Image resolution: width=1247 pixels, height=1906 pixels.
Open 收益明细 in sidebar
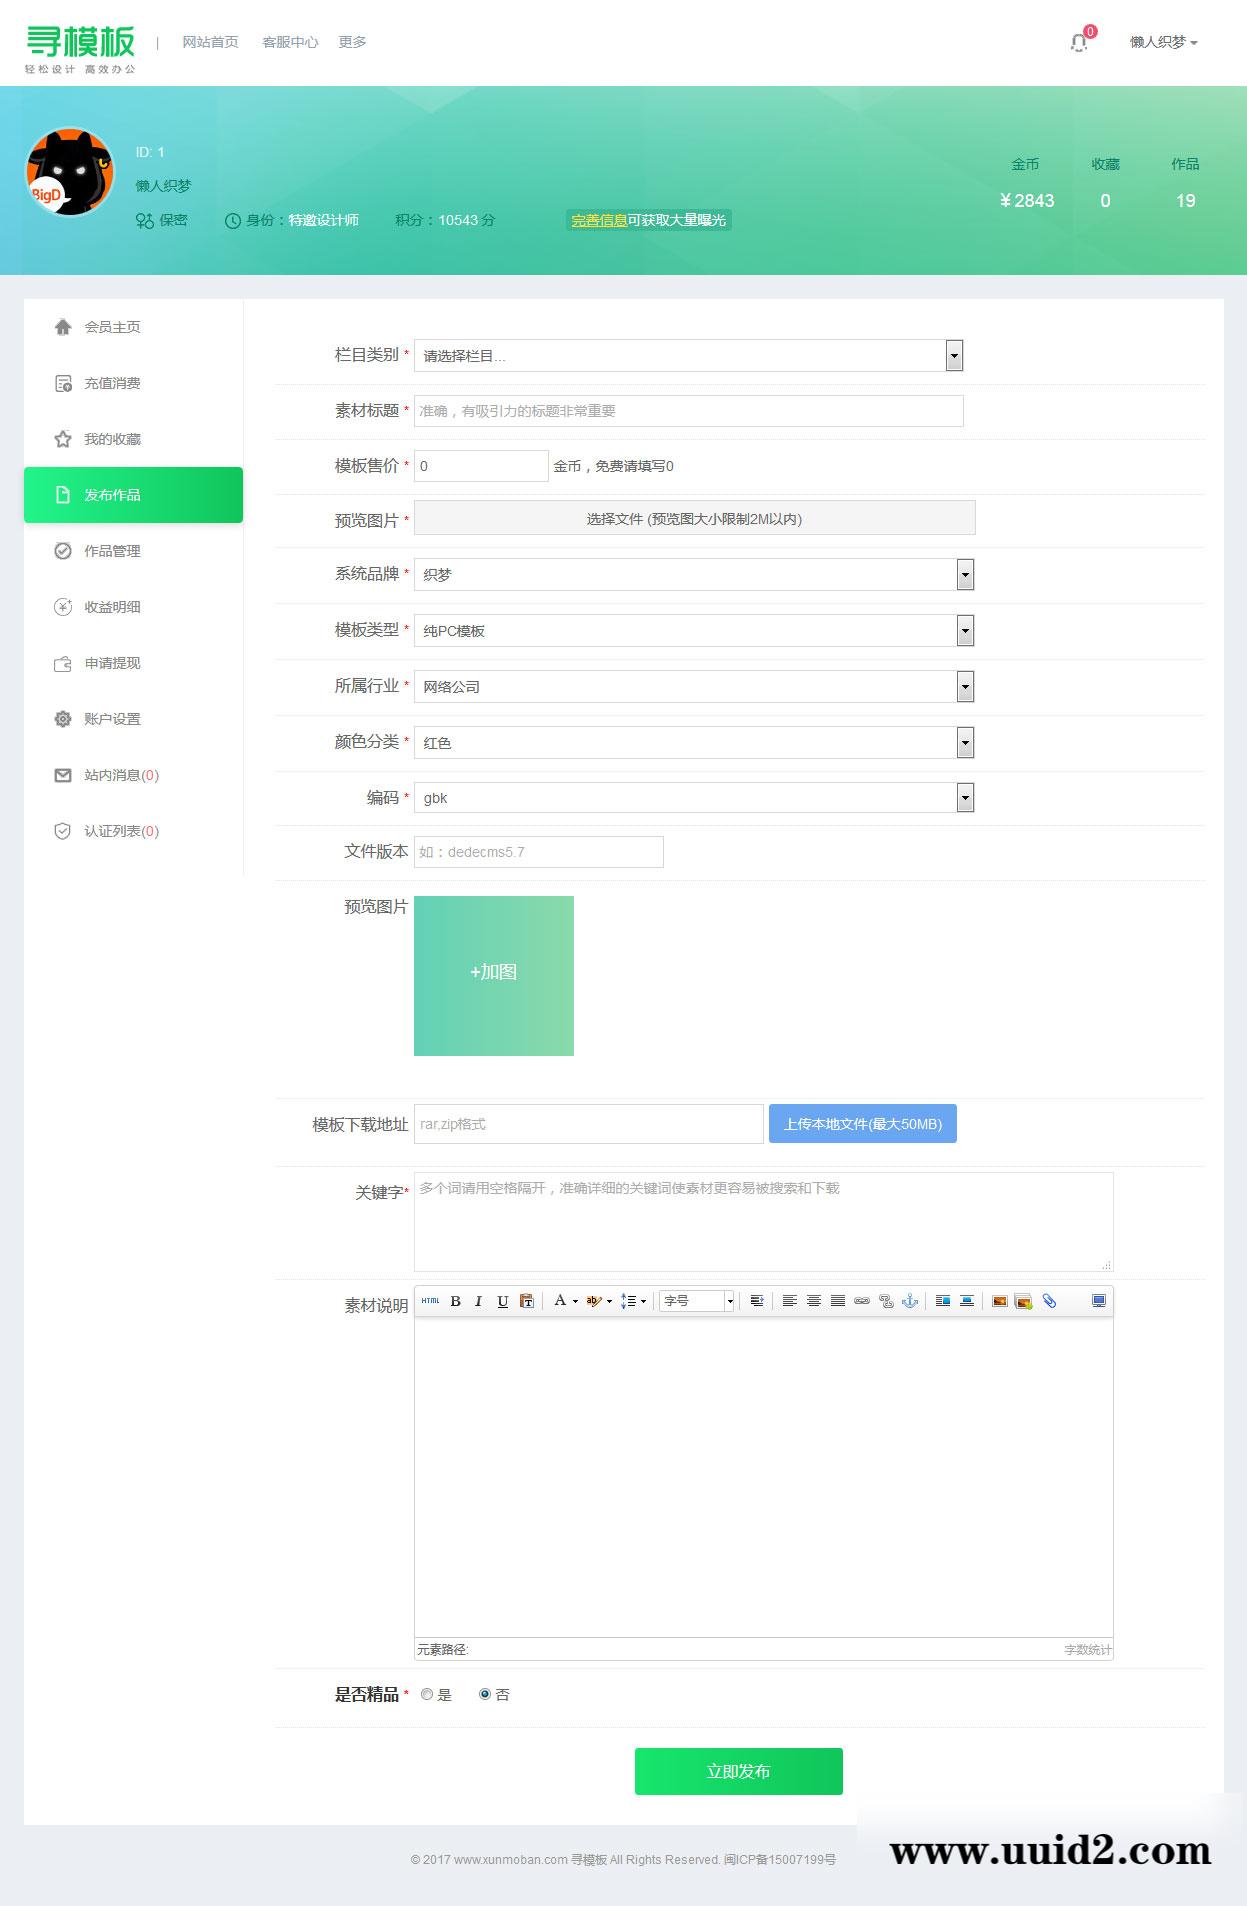(133, 607)
